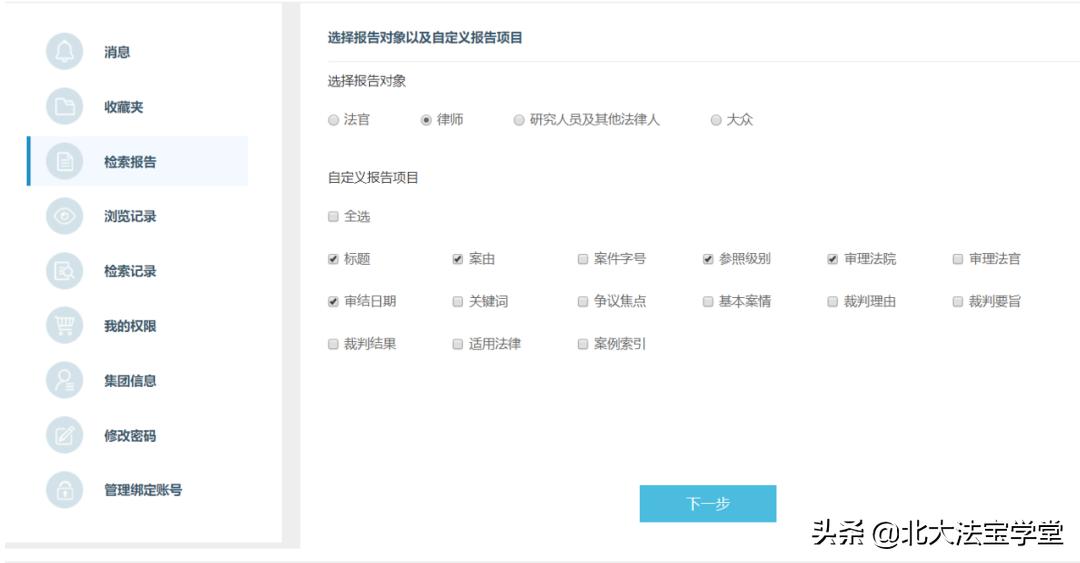This screenshot has width=1080, height=563.
Task: Uncheck the 参照级别 checkbox
Action: click(708, 259)
